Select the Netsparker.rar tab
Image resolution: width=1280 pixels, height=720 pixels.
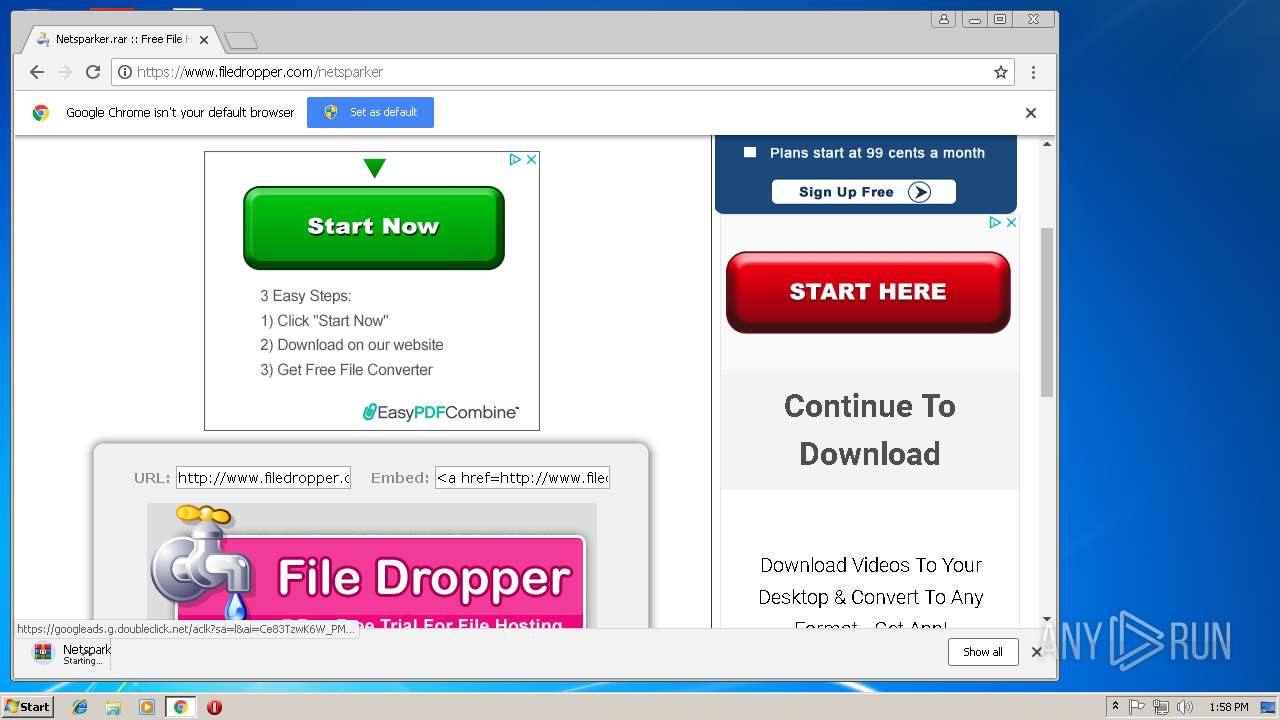pyautogui.click(x=120, y=40)
